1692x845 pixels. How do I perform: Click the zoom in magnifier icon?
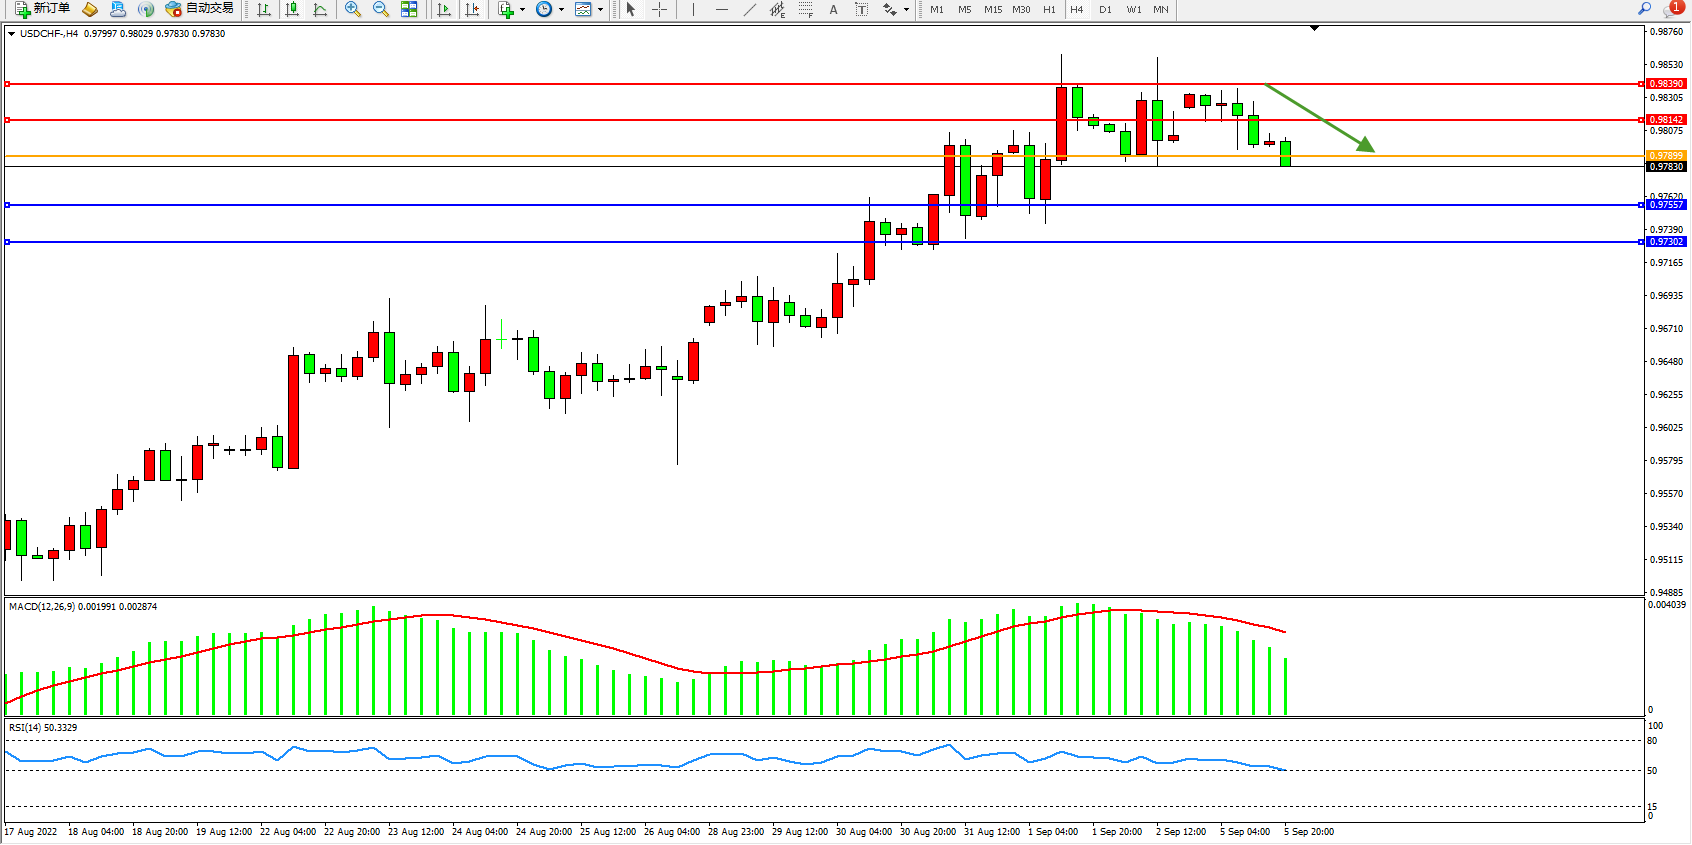[x=352, y=9]
